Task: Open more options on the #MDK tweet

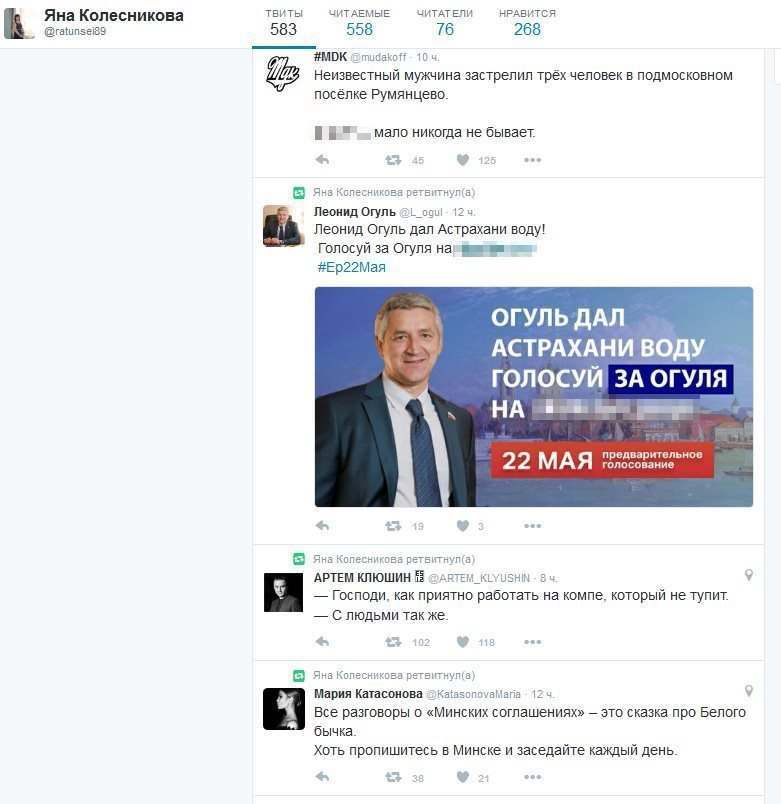Action: [x=532, y=160]
